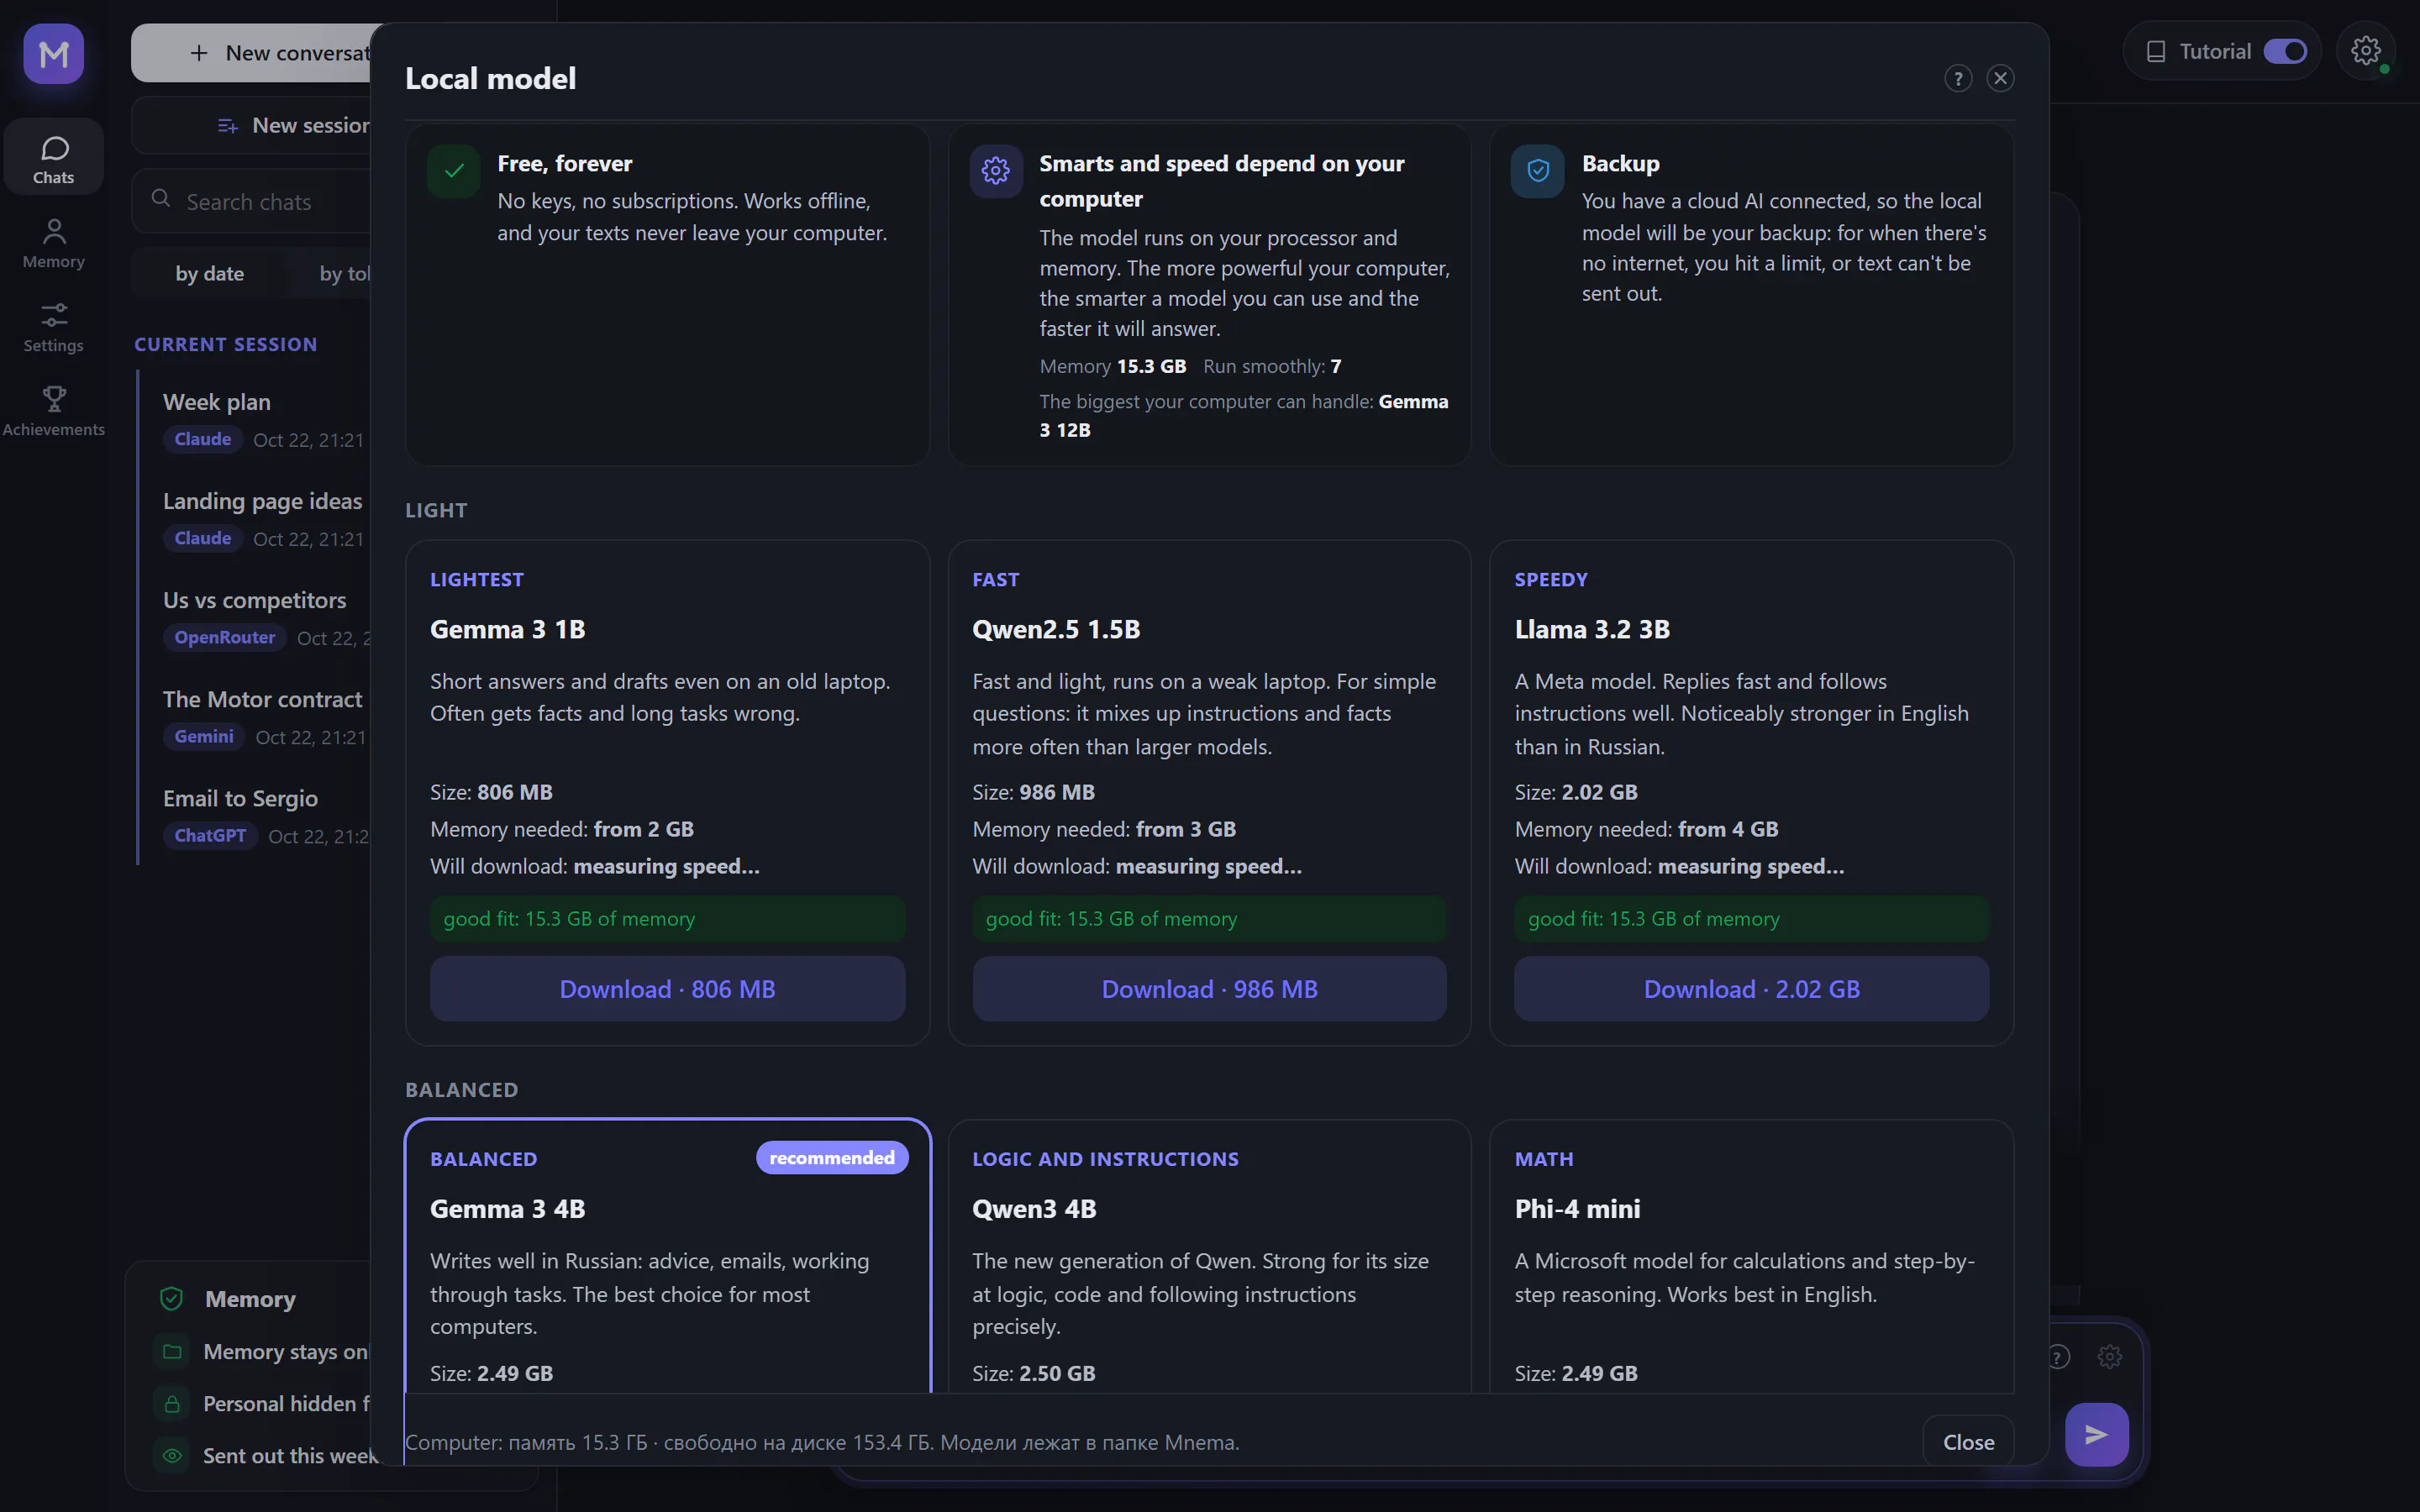Select the Phi-4 mini model card
2420x1512 pixels.
pos(1751,1256)
